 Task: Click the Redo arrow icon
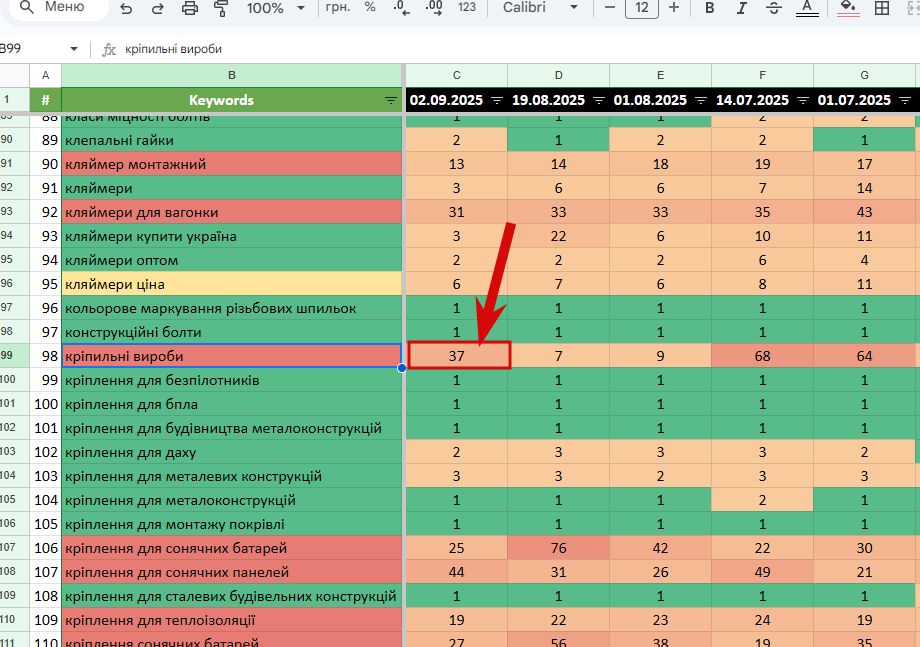(x=157, y=8)
